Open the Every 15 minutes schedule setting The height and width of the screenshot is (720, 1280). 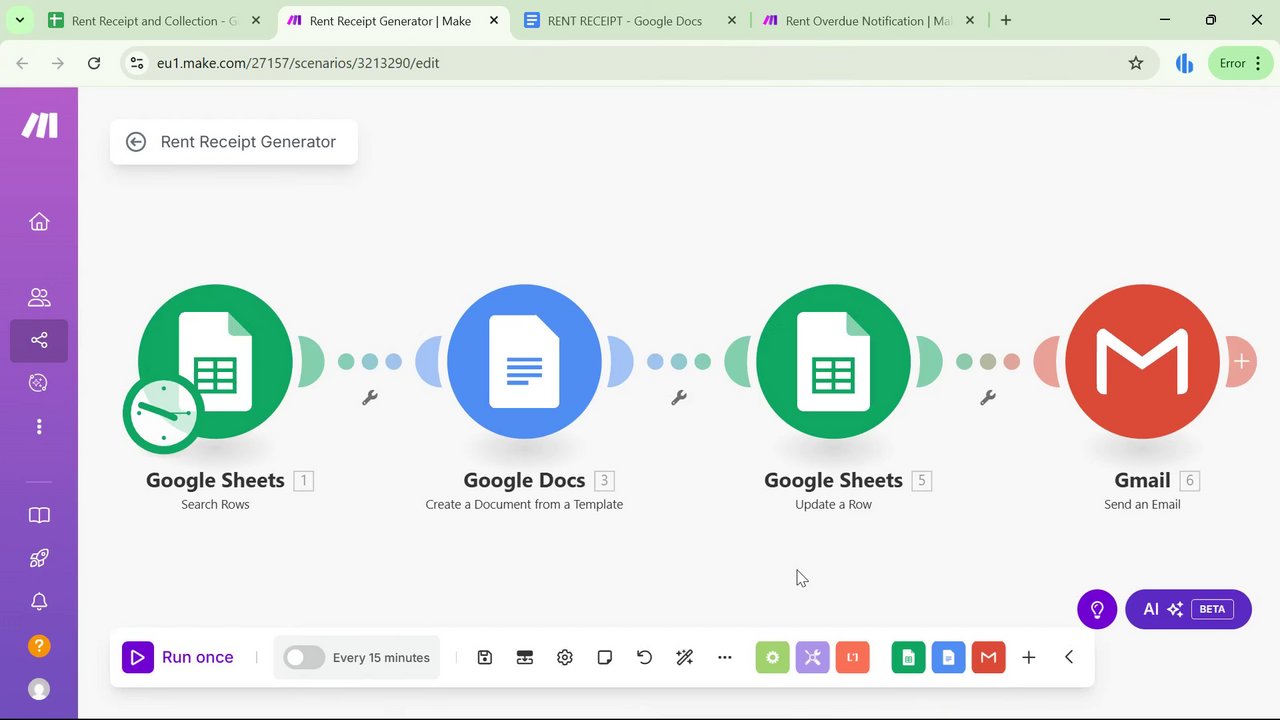pyautogui.click(x=381, y=657)
